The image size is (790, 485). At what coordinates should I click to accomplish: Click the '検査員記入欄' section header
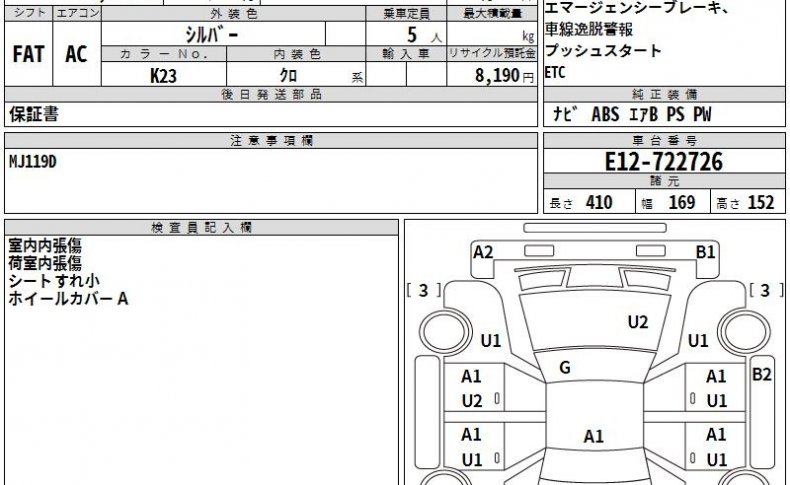coord(201,227)
